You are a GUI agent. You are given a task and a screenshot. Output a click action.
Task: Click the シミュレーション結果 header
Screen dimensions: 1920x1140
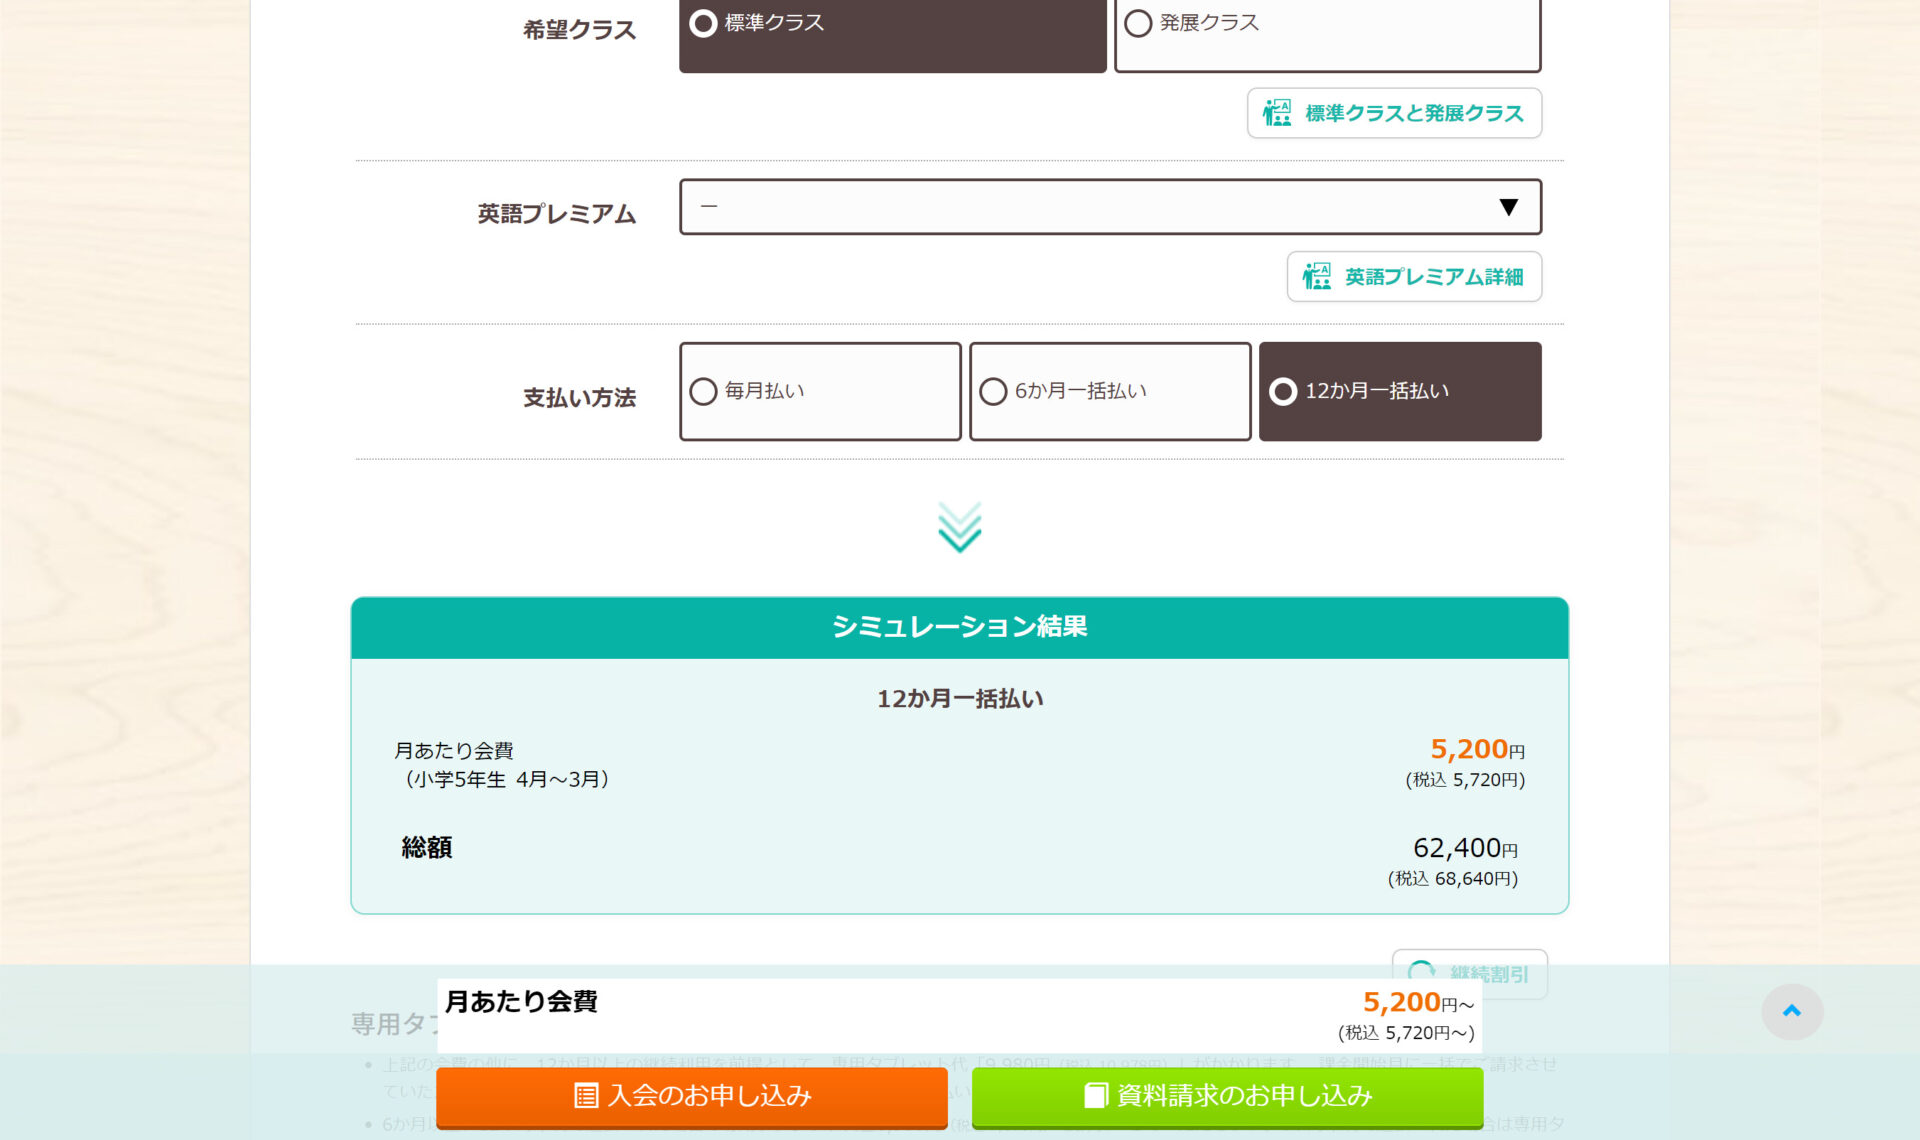coord(960,627)
